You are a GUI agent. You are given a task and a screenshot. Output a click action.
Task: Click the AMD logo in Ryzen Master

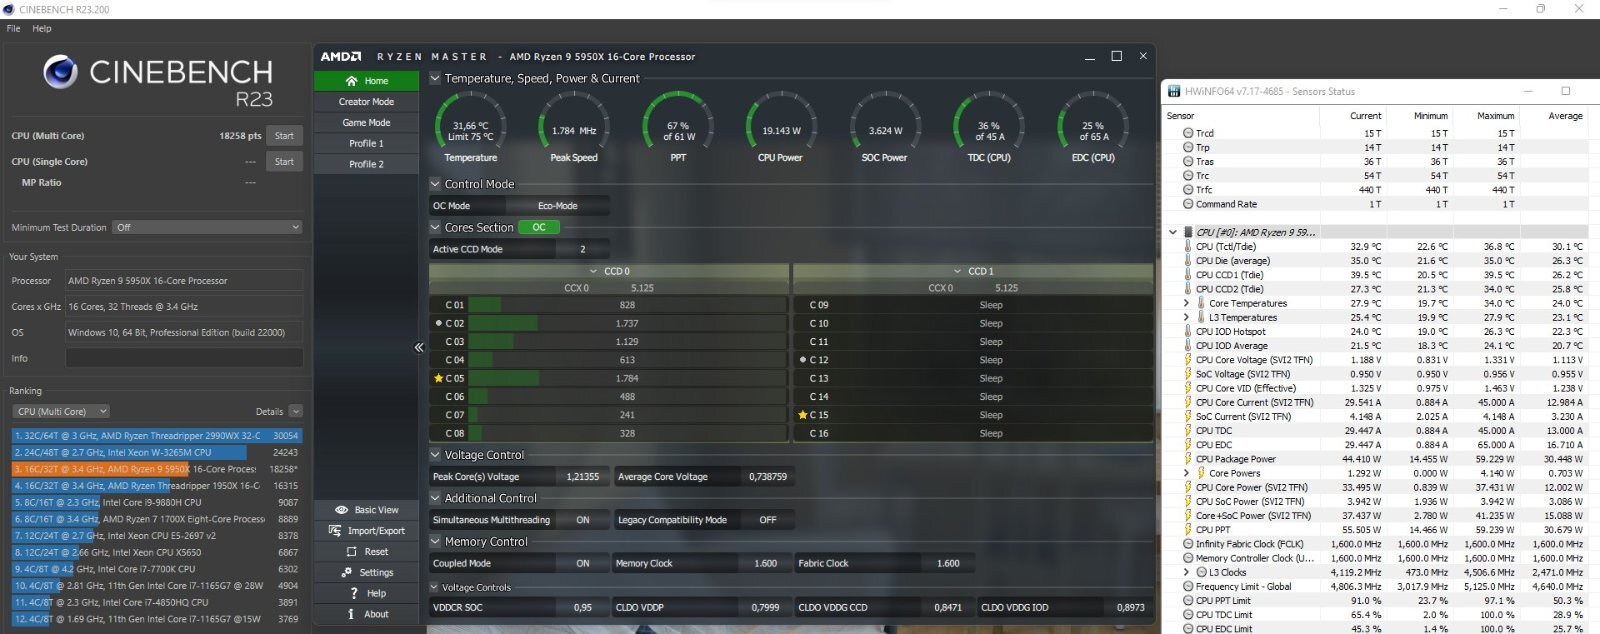[x=341, y=57]
